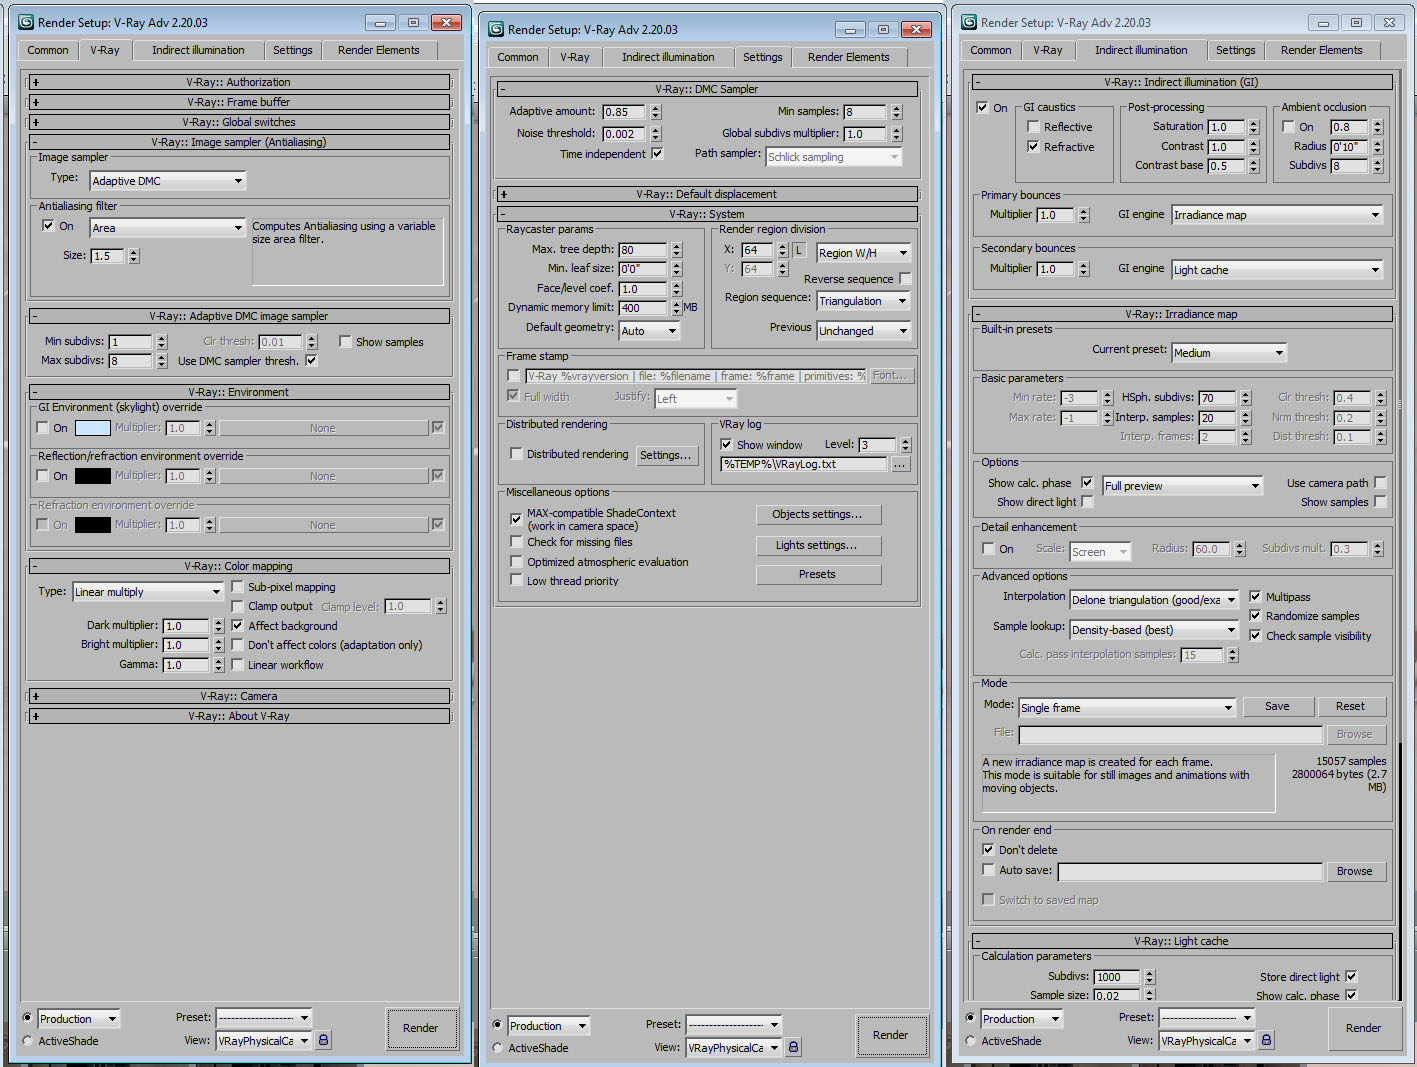Open Common tab in middle window
This screenshot has width=1417, height=1067.
(x=518, y=57)
